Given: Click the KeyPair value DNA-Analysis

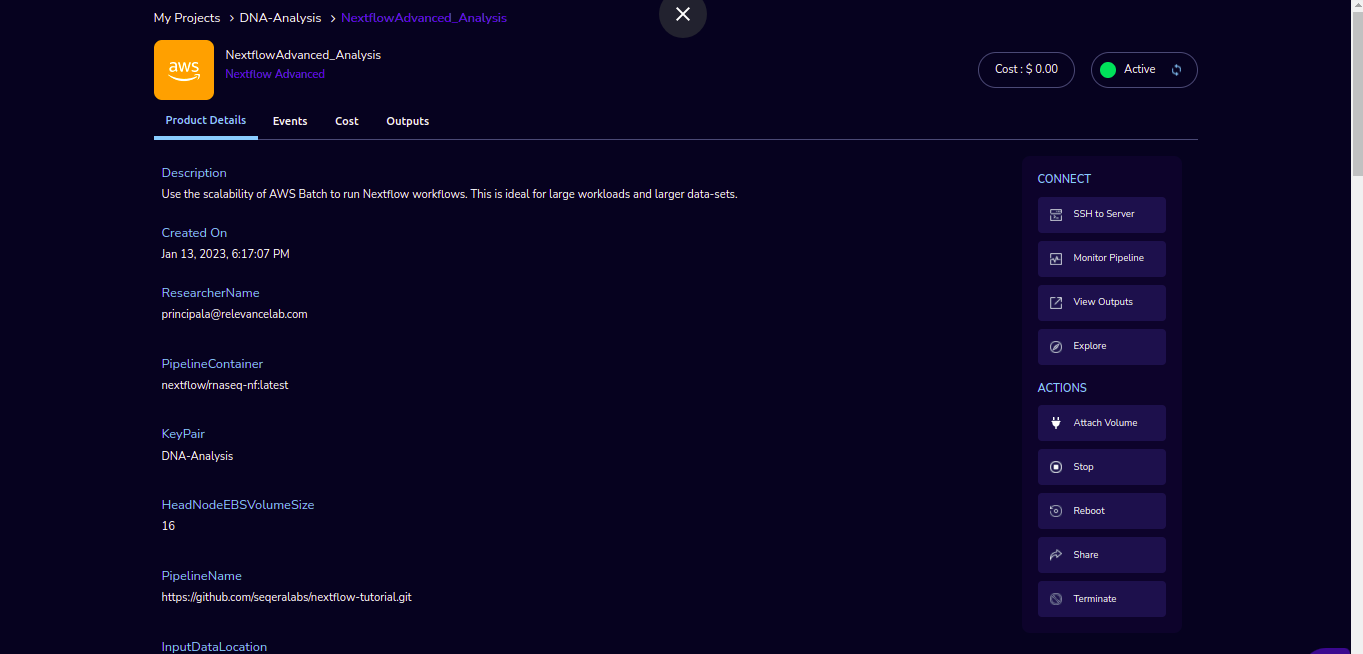Looking at the screenshot, I should pyautogui.click(x=197, y=456).
